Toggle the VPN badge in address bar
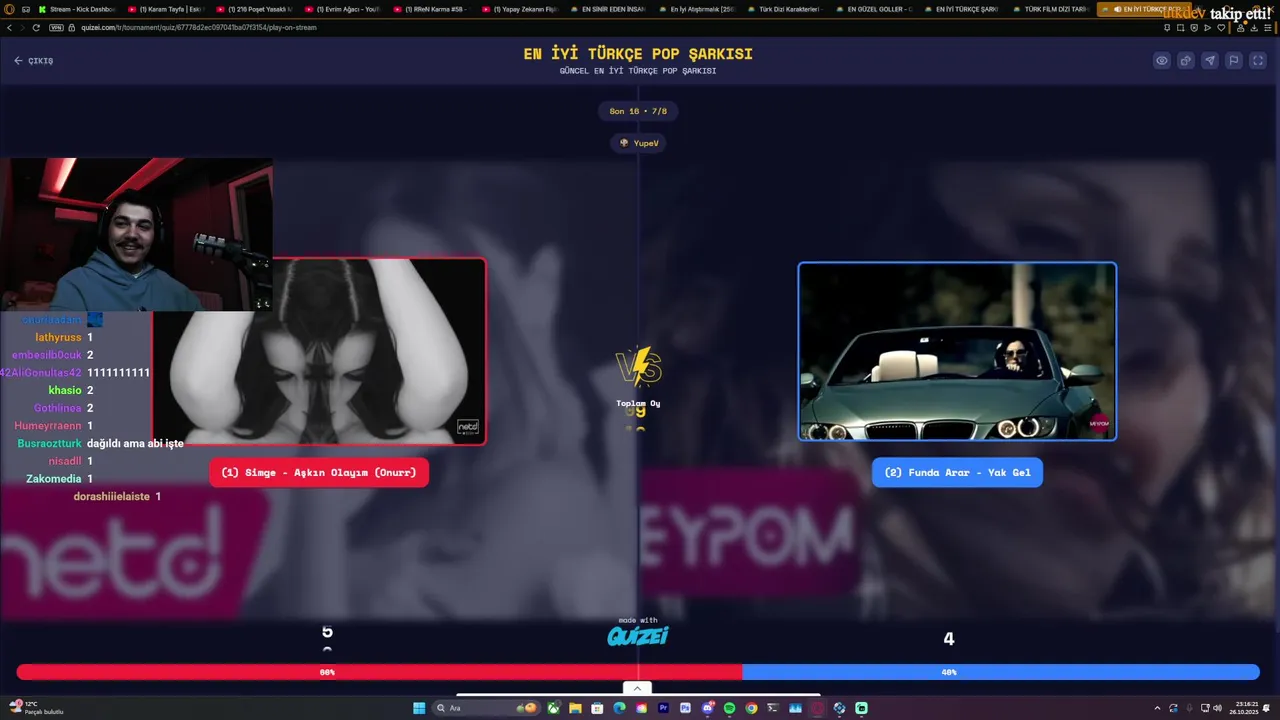The height and width of the screenshot is (720, 1280). pos(56,28)
